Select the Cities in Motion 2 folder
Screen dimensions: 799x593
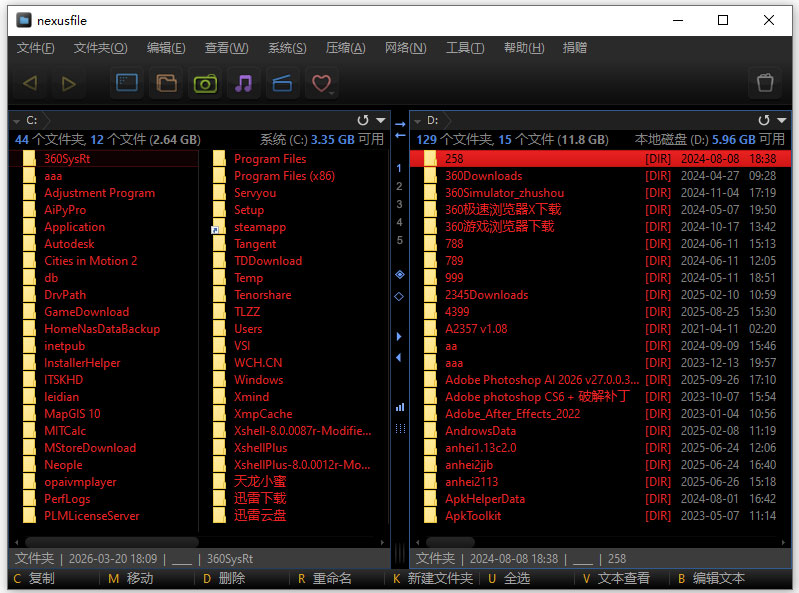tap(91, 261)
